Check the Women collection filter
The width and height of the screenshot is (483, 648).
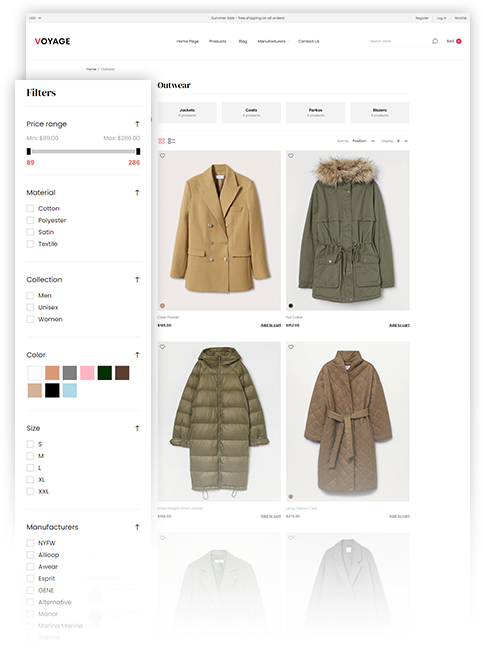pos(30,319)
